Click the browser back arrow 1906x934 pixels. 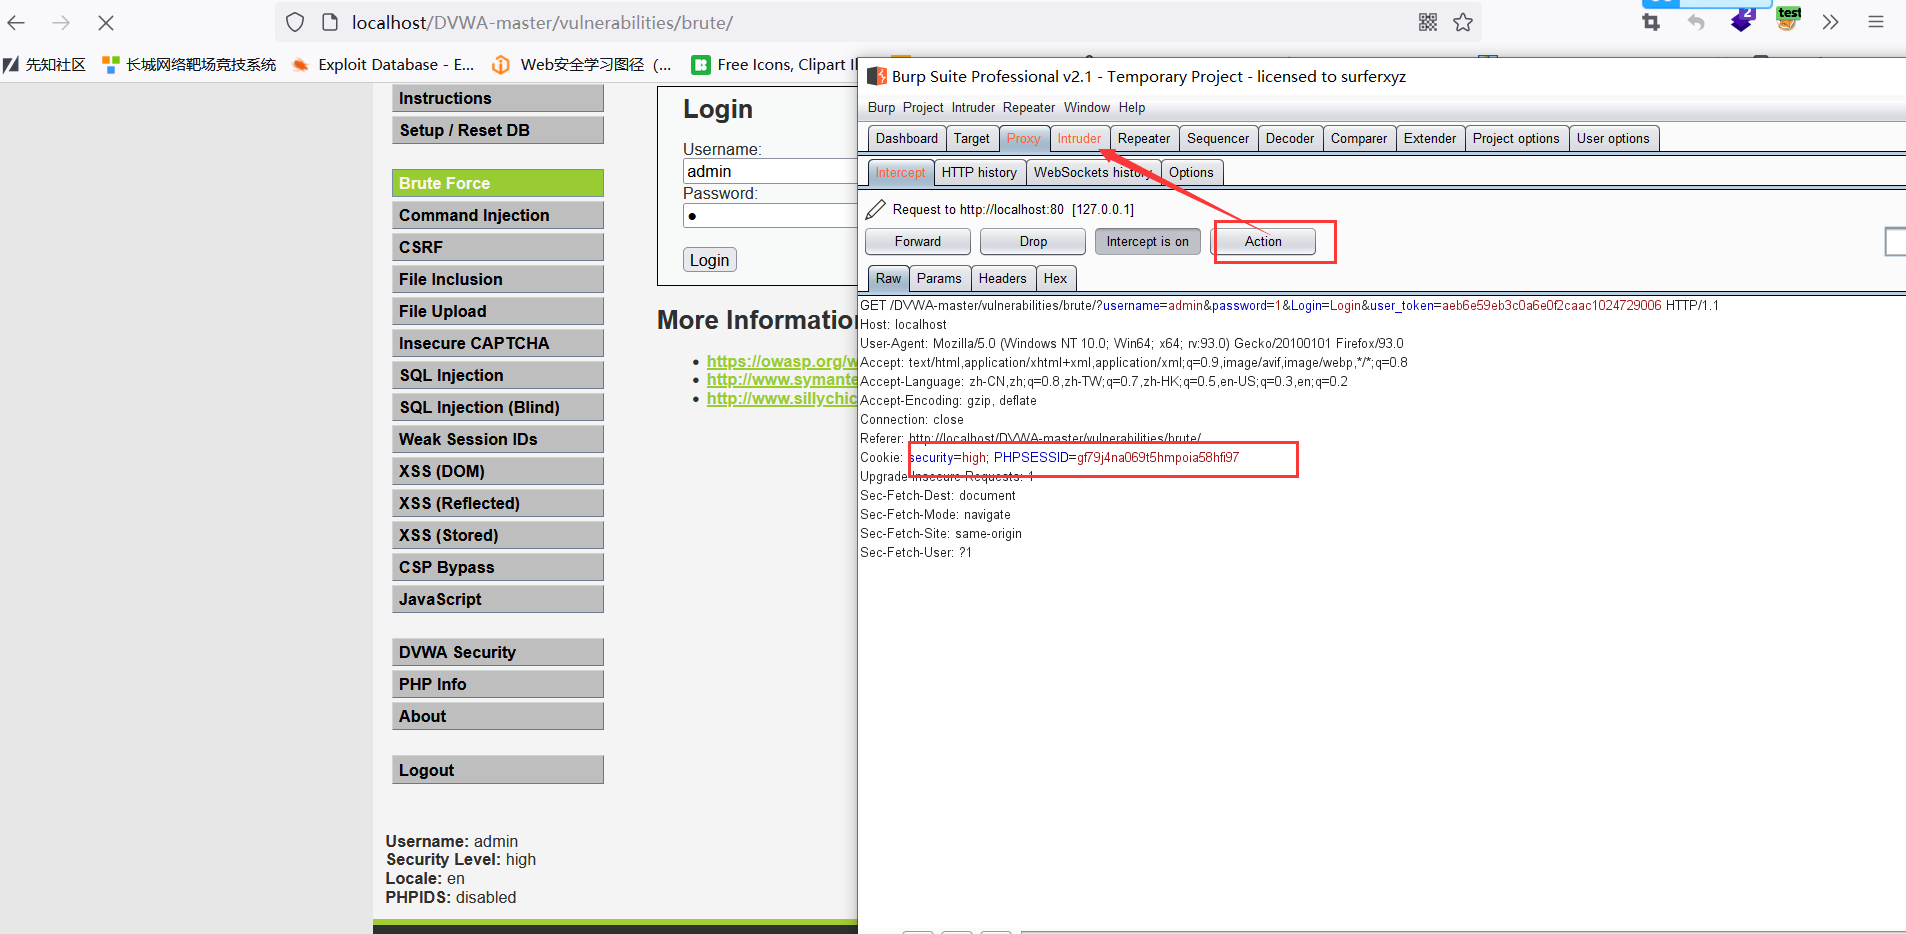point(16,22)
